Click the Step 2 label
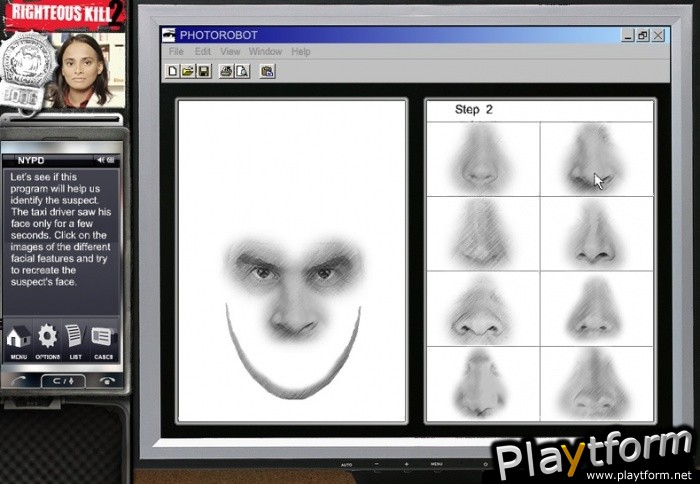This screenshot has height=484, width=700. point(473,110)
